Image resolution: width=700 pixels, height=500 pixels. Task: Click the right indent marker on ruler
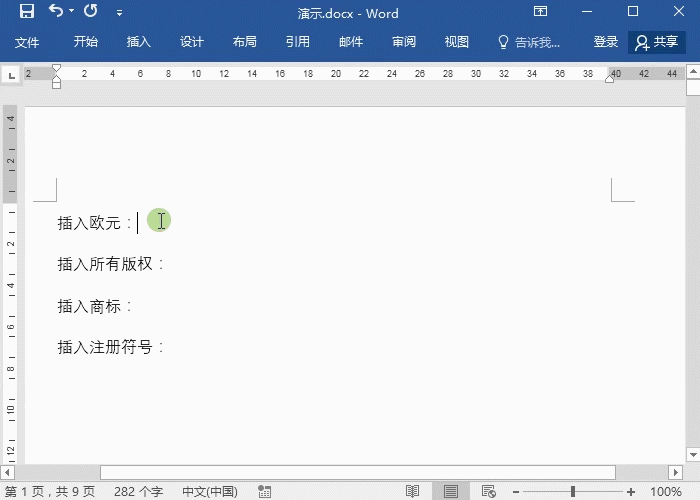(609, 79)
